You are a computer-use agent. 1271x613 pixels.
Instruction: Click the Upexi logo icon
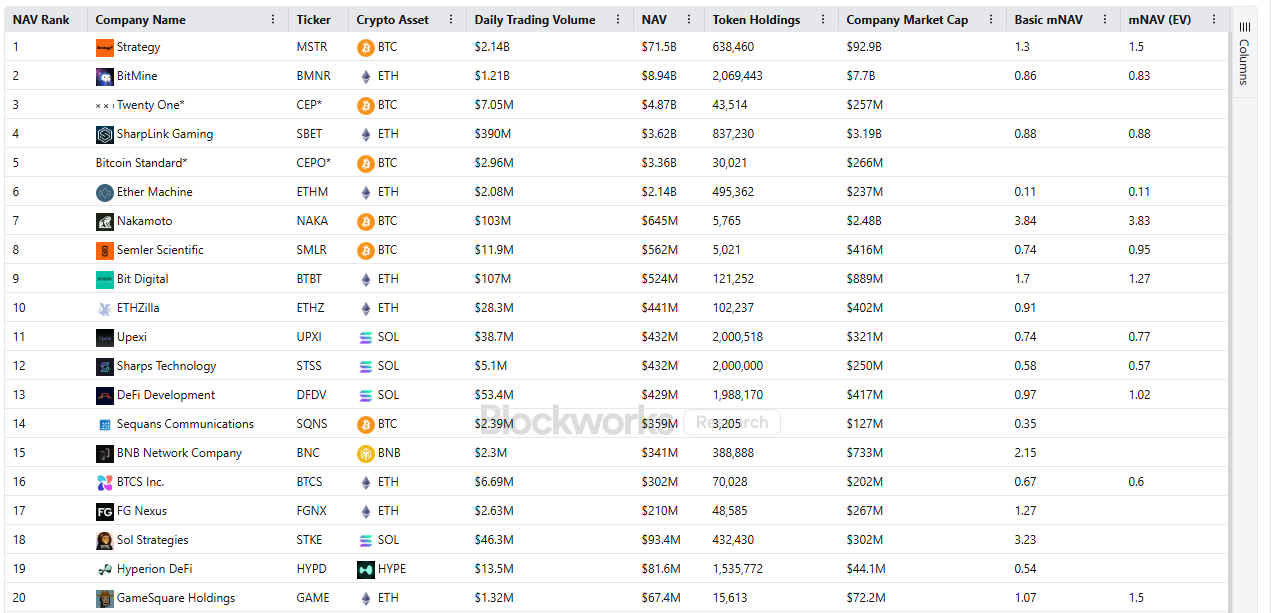pos(105,337)
